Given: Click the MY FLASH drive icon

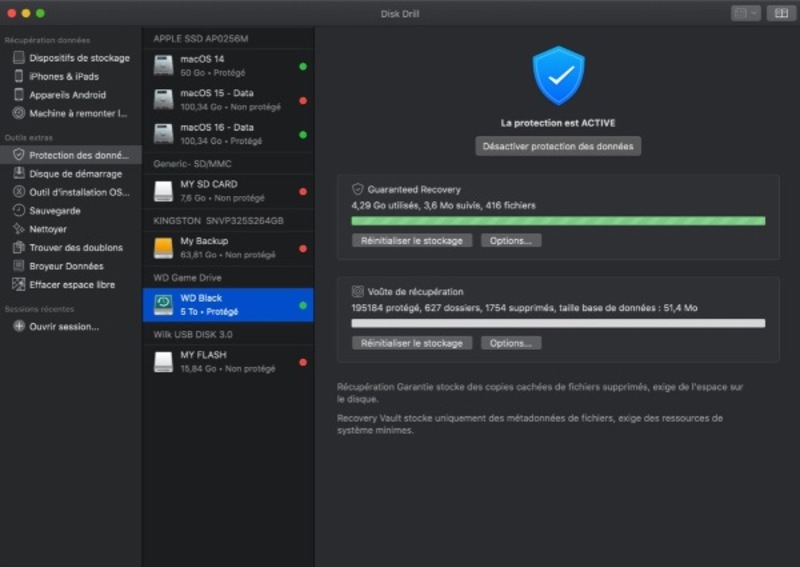Looking at the screenshot, I should coord(163,362).
